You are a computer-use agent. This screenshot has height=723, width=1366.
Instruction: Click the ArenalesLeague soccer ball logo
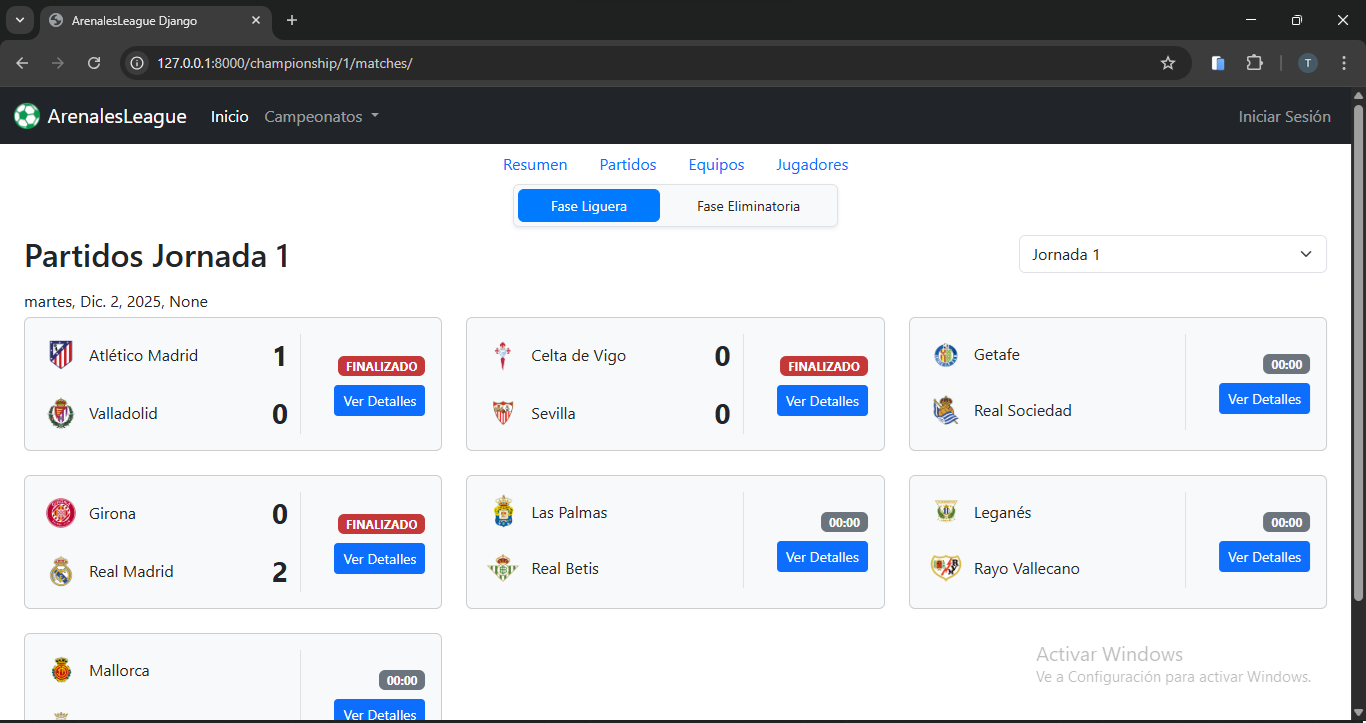coord(27,117)
